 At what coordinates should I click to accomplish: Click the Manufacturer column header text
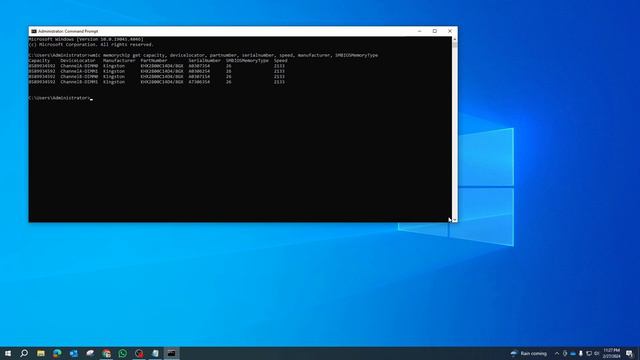pos(119,60)
